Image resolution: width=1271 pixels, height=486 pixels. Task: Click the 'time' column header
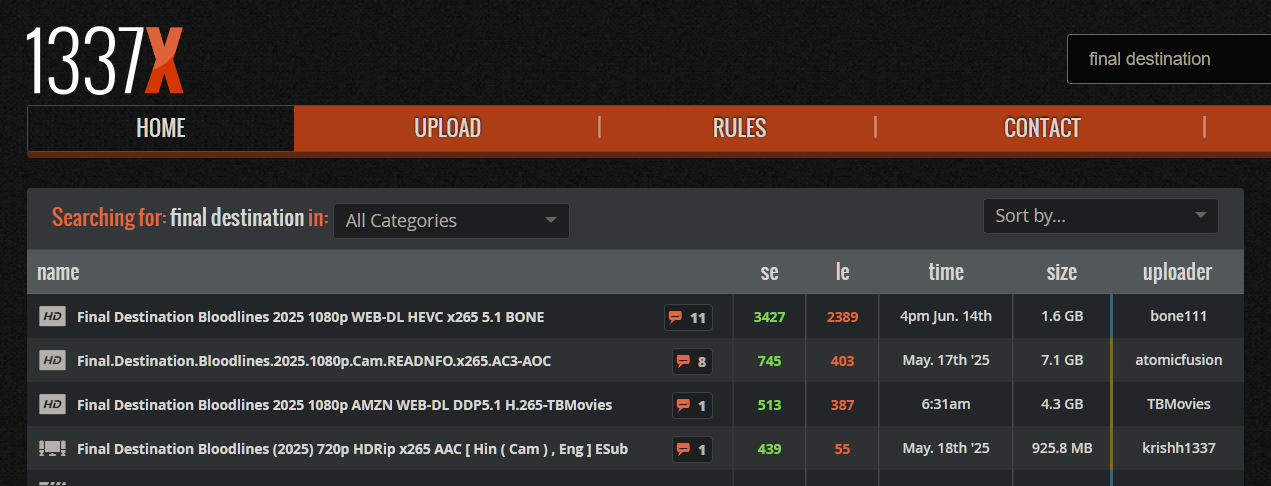[946, 272]
